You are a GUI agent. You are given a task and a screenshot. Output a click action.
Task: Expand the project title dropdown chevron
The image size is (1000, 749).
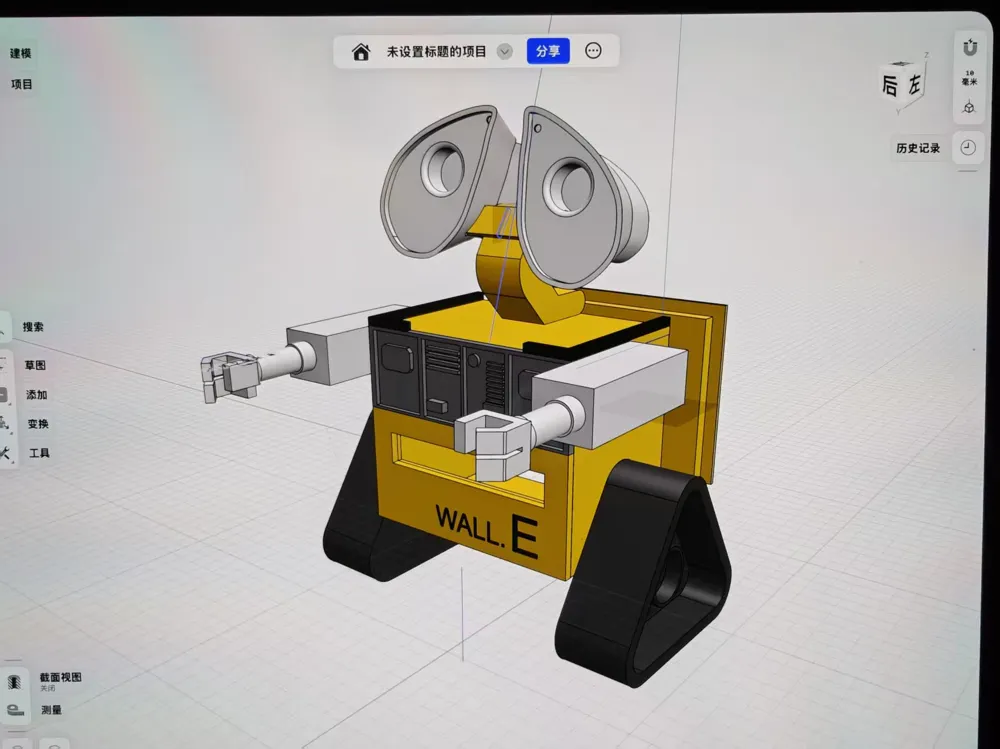click(x=504, y=52)
